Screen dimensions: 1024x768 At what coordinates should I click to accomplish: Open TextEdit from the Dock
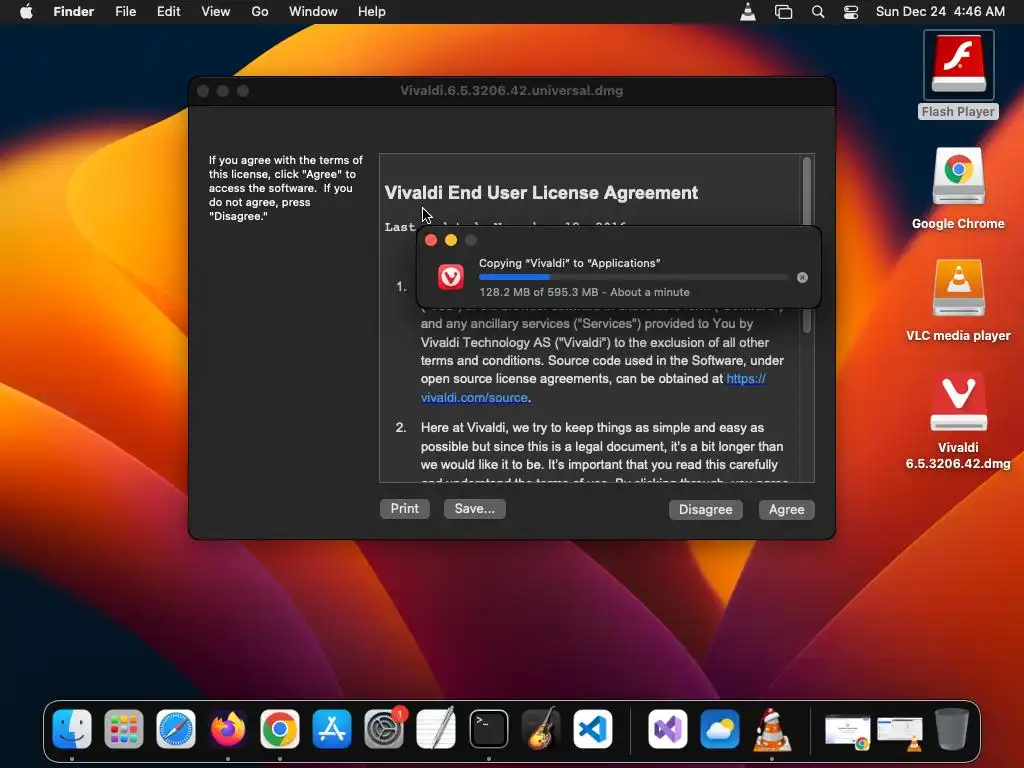[x=436, y=729]
